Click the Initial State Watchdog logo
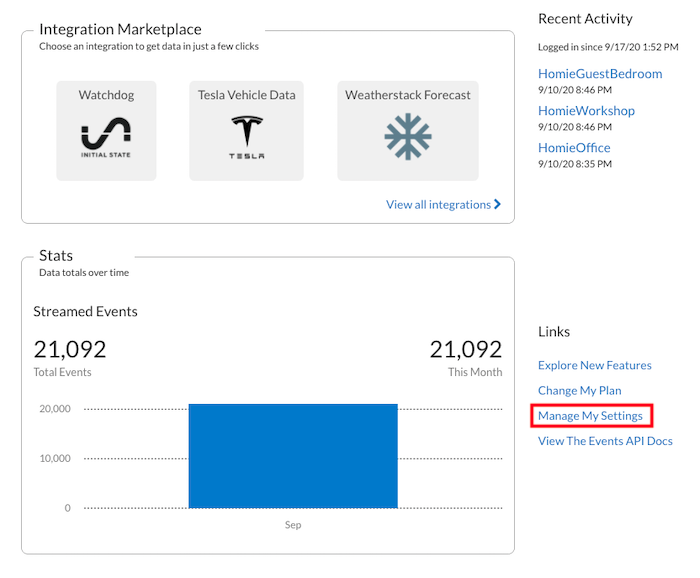Image resolution: width=700 pixels, height=578 pixels. click(x=106, y=137)
